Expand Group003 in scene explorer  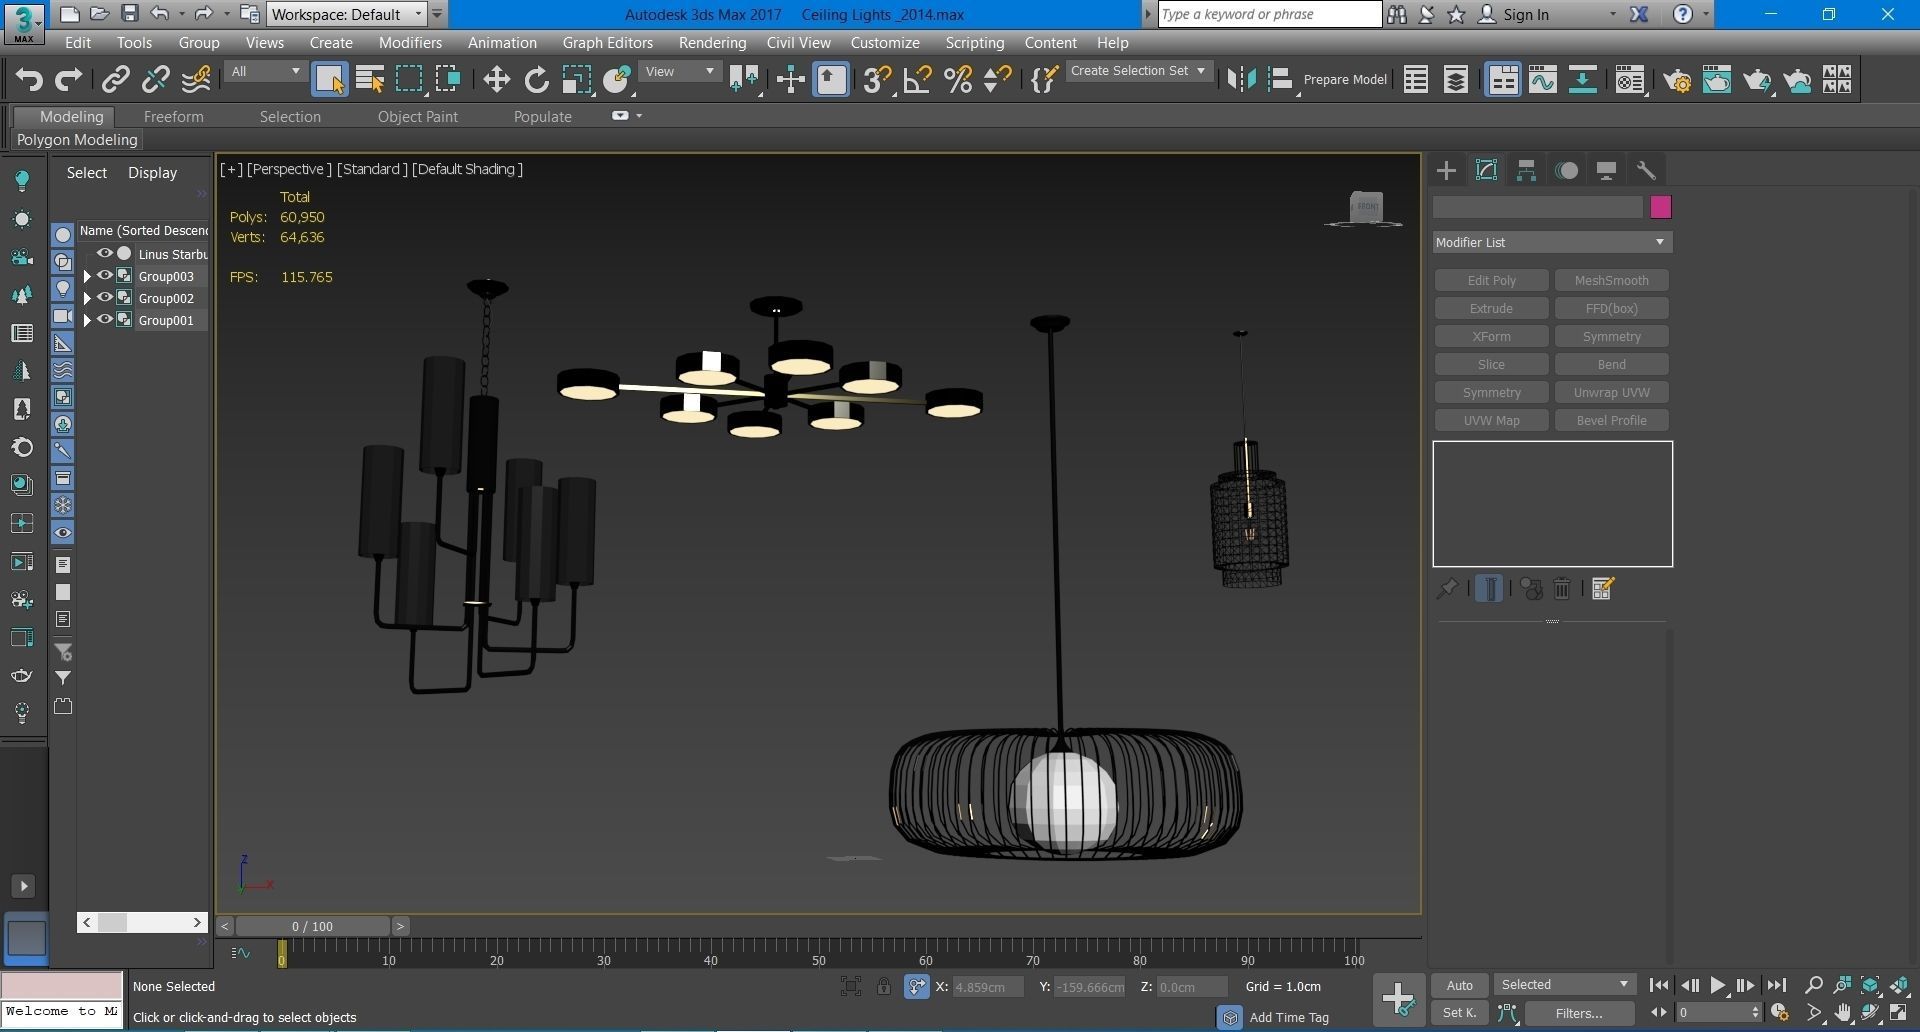(87, 276)
